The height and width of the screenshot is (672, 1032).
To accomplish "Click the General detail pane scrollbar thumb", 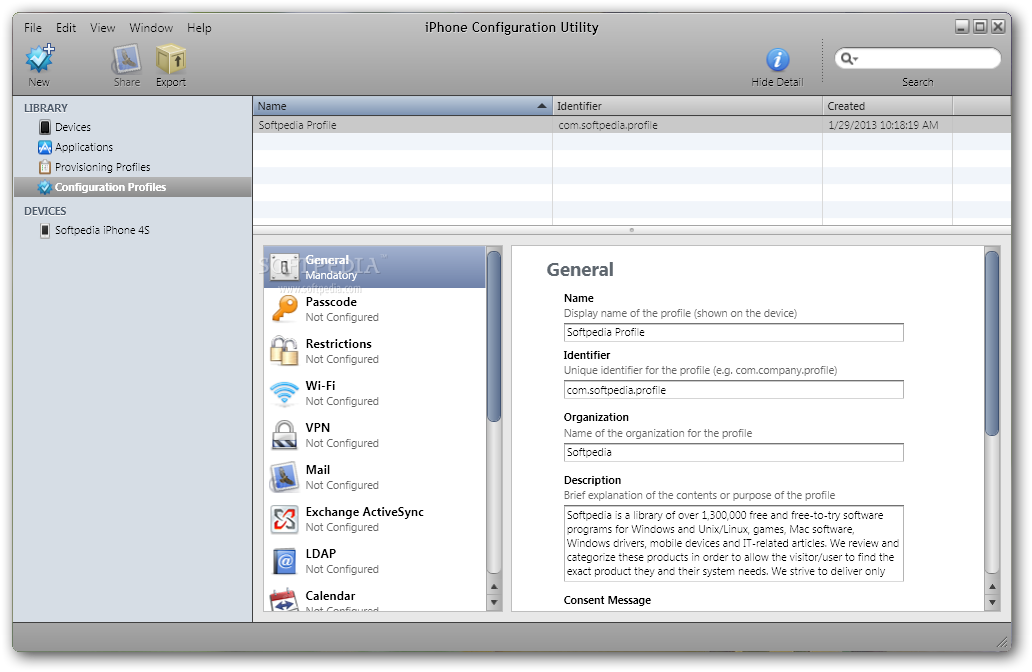I will click(992, 342).
